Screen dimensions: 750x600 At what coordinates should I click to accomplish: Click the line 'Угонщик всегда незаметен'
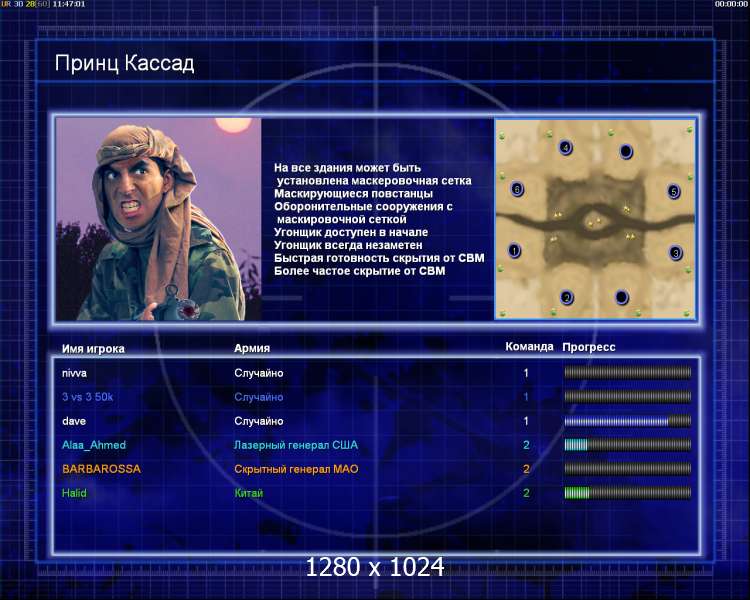[x=348, y=245]
